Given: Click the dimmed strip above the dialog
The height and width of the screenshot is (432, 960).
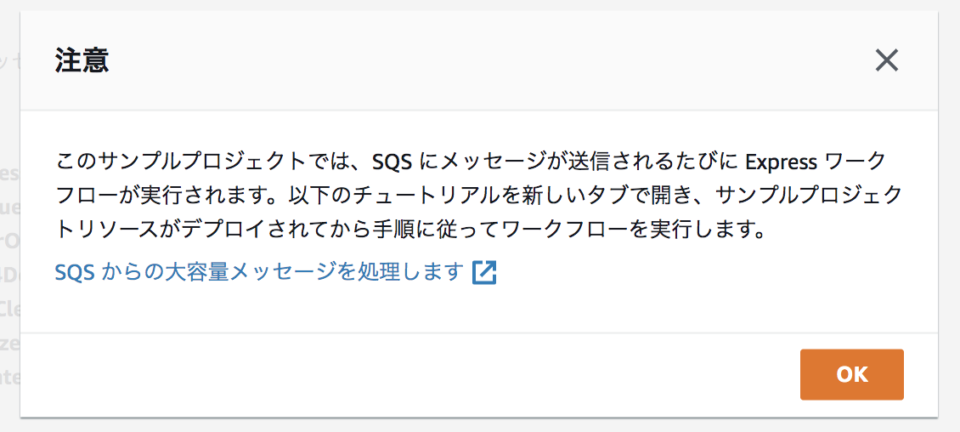Looking at the screenshot, I should point(480,5).
